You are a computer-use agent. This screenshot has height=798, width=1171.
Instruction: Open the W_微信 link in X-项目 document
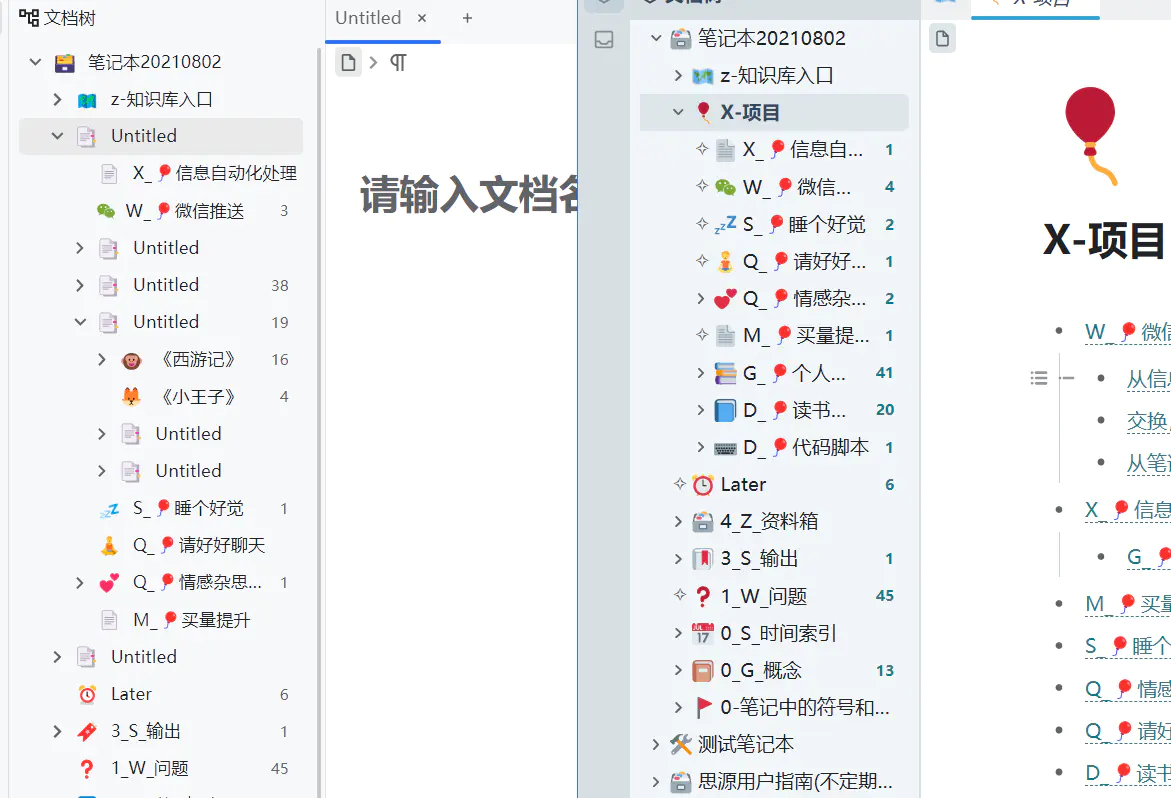pos(1128,331)
